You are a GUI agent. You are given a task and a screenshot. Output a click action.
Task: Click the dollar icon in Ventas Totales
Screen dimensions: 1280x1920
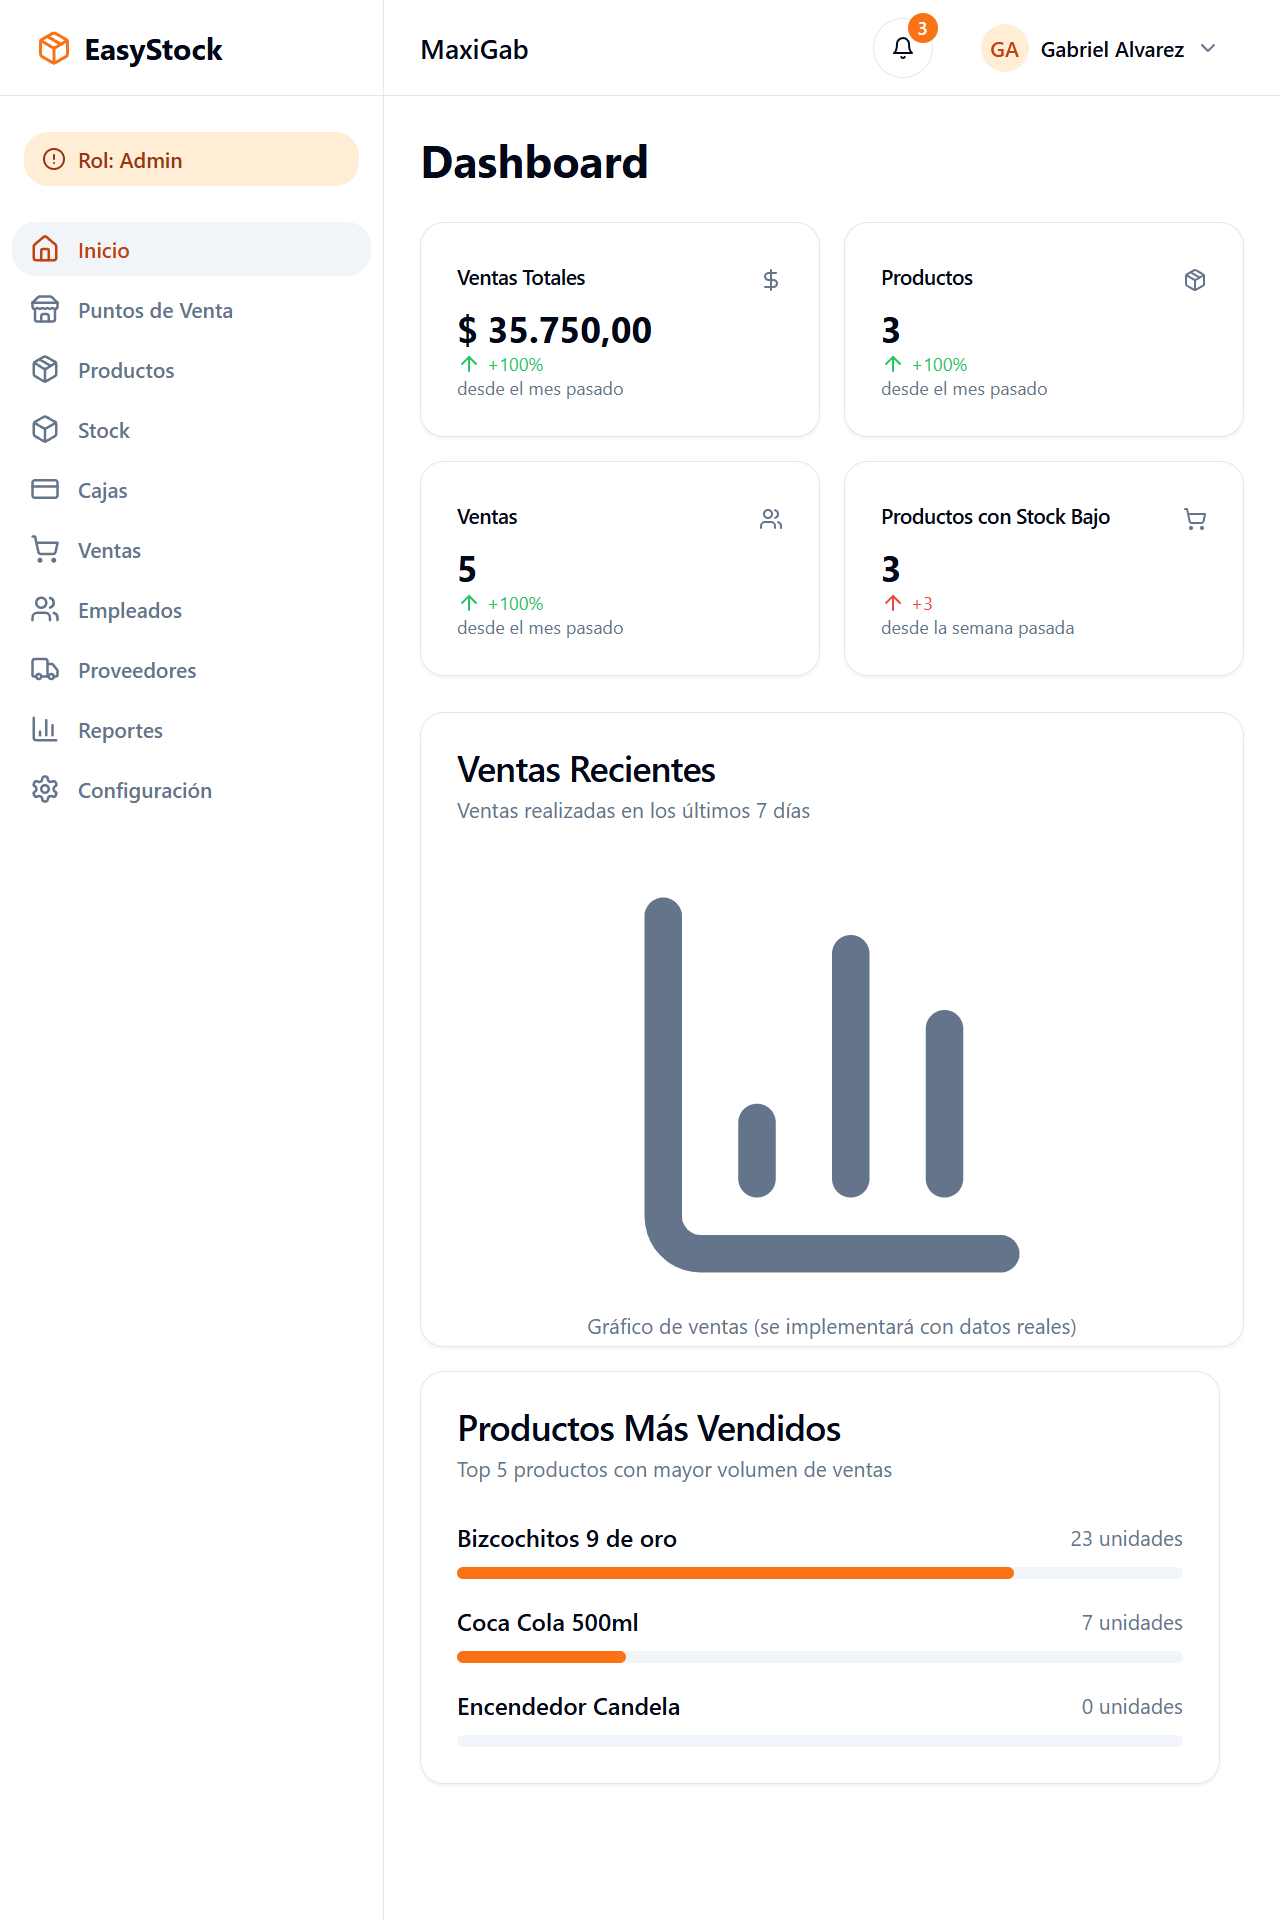pos(770,280)
